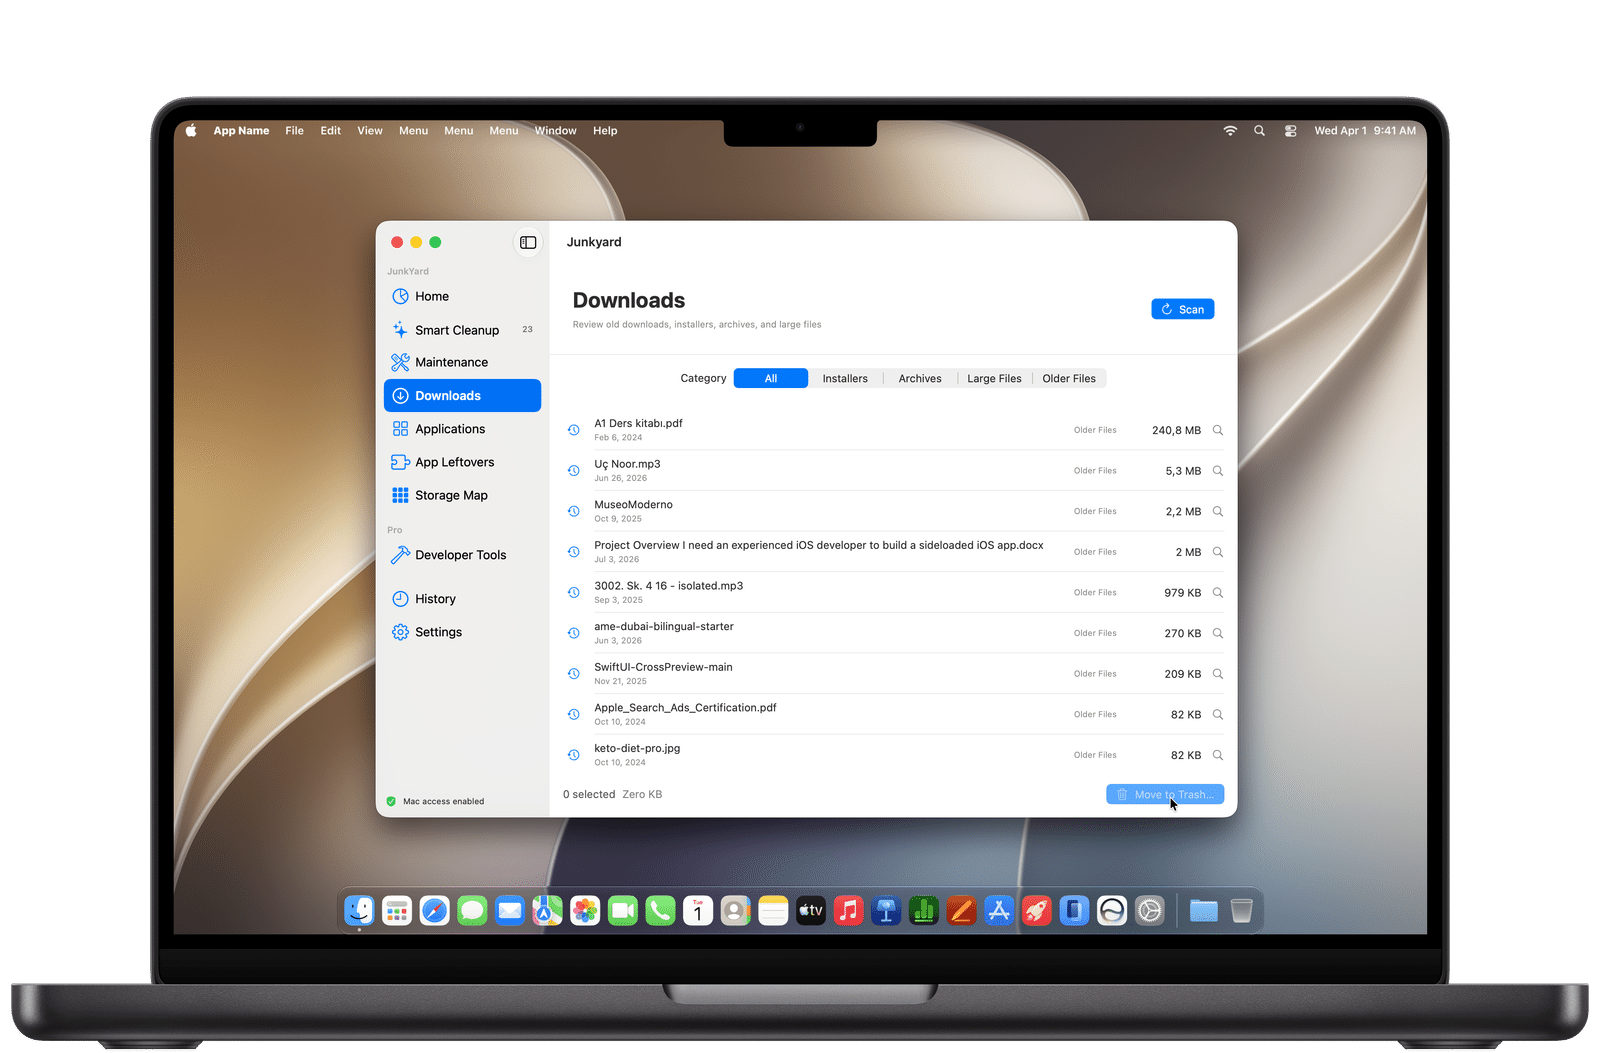The image size is (1600, 1053).
Task: Click clock icon beside Project Overview docx
Action: tap(574, 552)
